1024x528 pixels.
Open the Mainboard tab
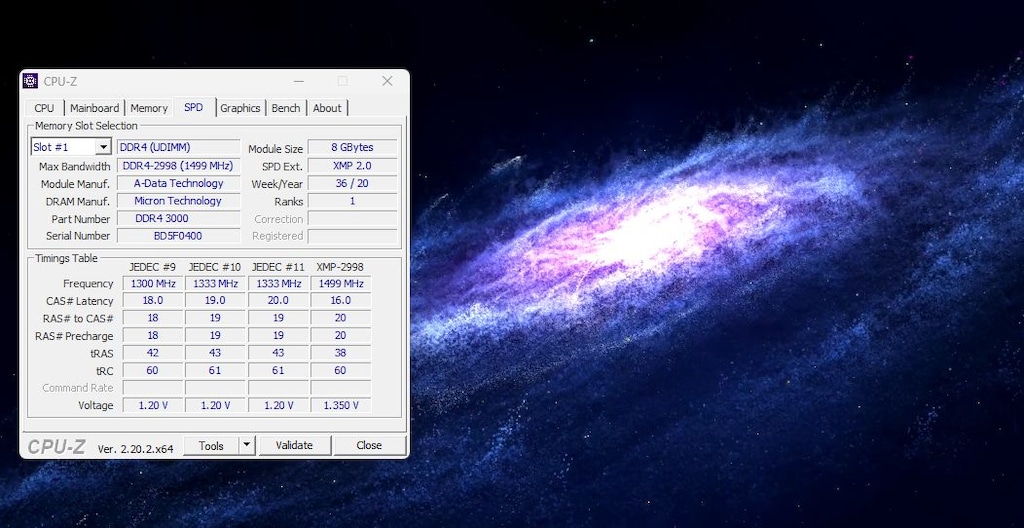pos(95,108)
